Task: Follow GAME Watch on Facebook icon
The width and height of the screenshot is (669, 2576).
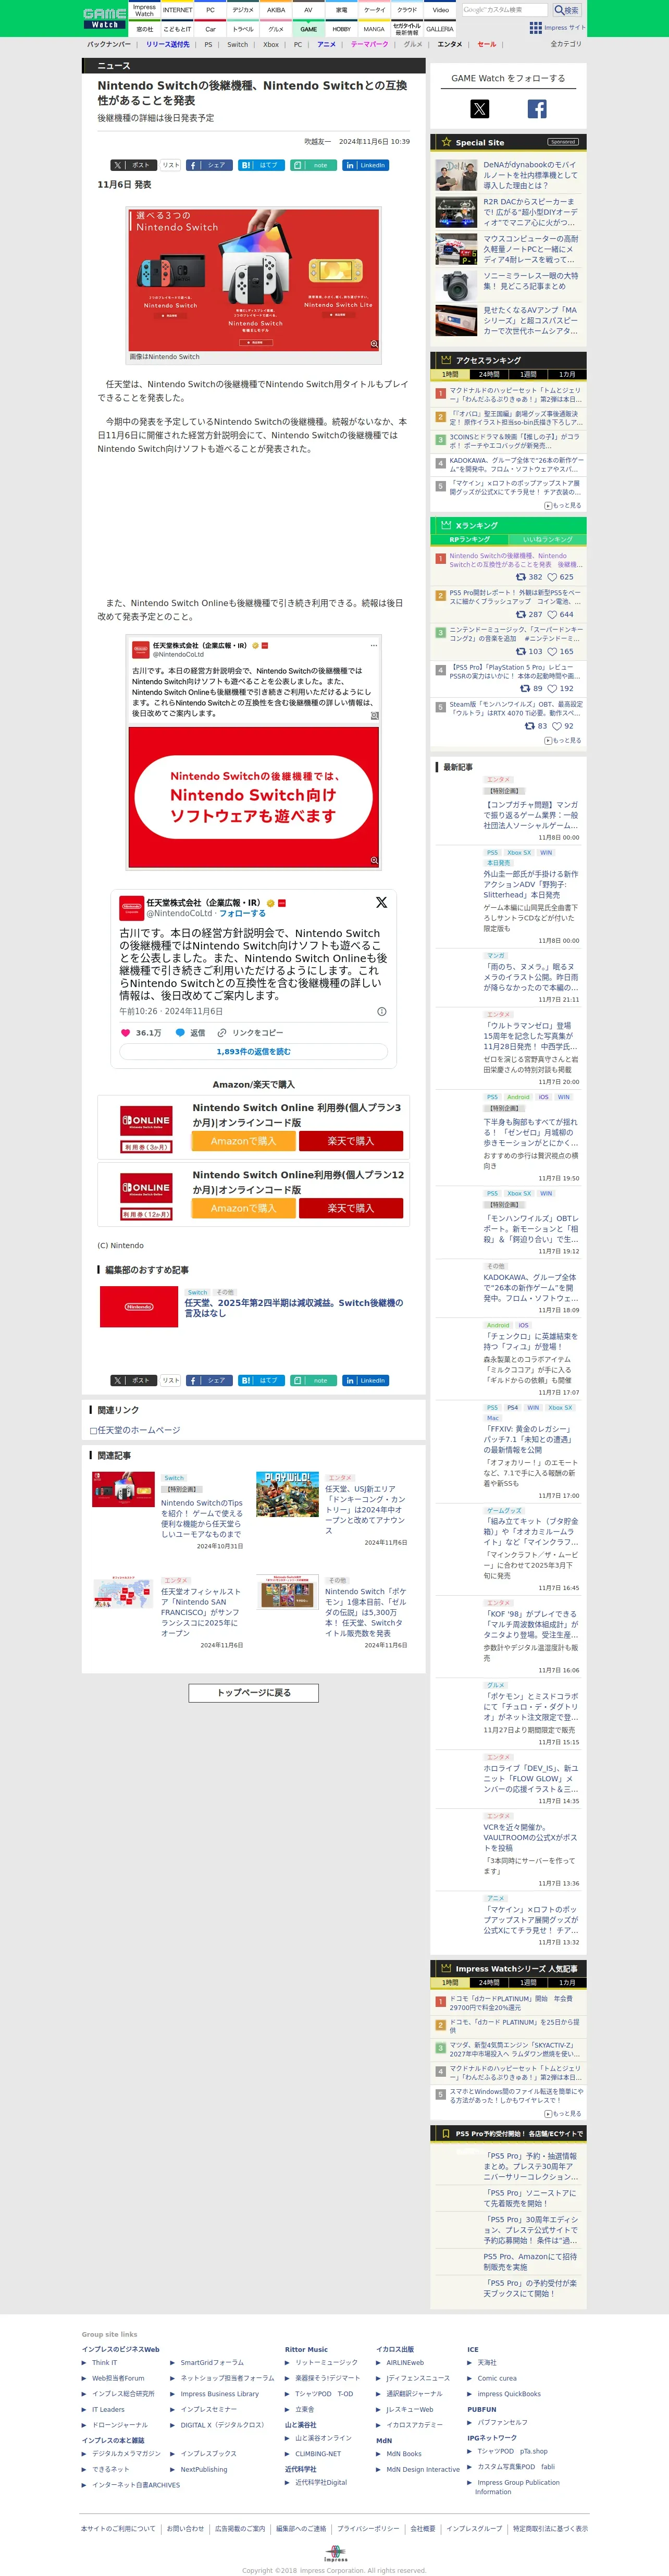Action: [537, 109]
